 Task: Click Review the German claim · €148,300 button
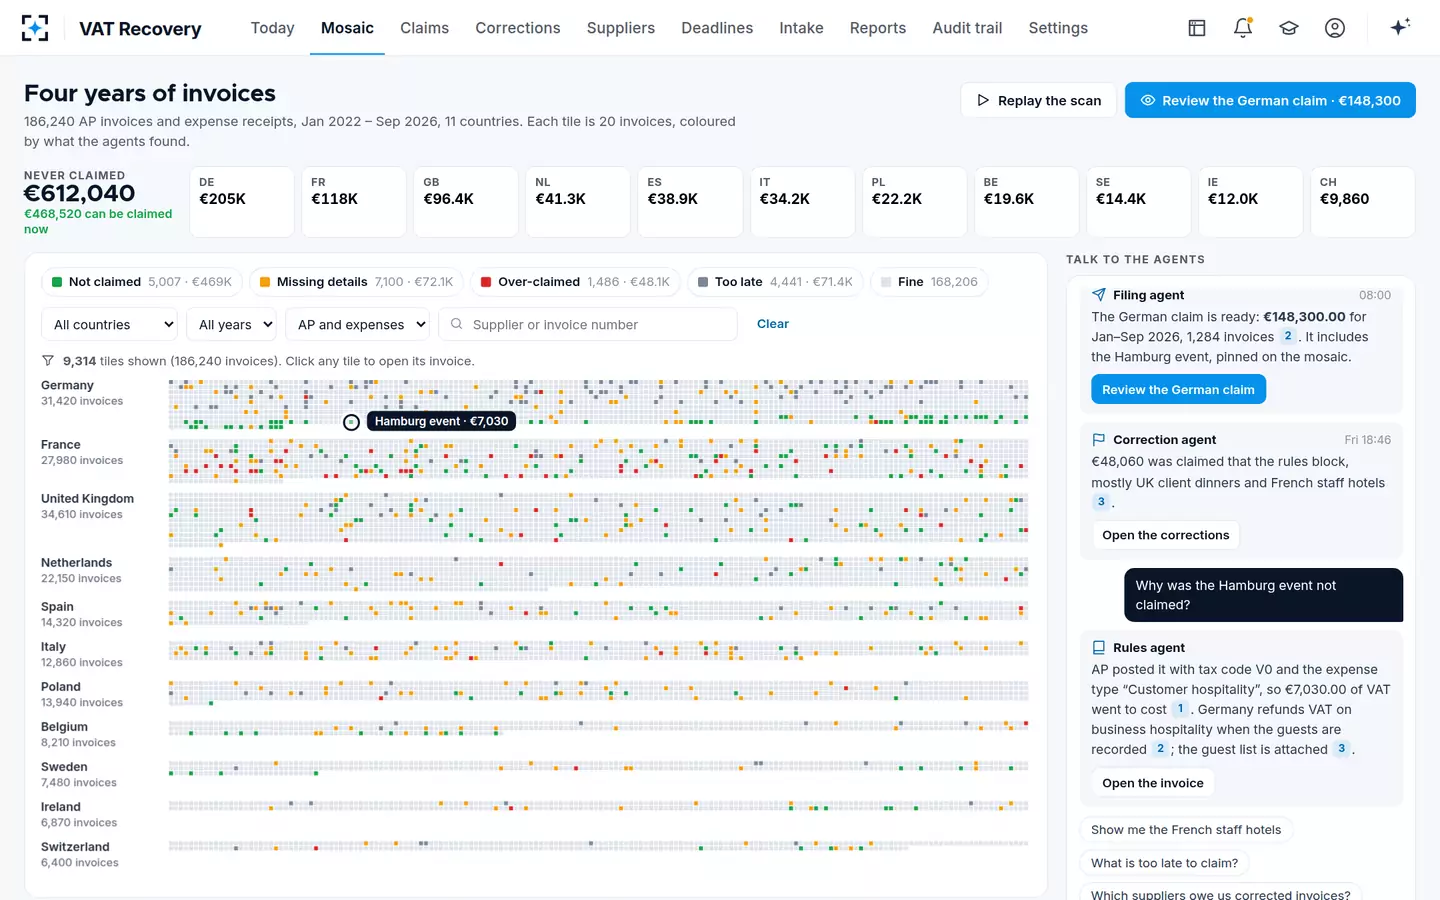[x=1270, y=100]
